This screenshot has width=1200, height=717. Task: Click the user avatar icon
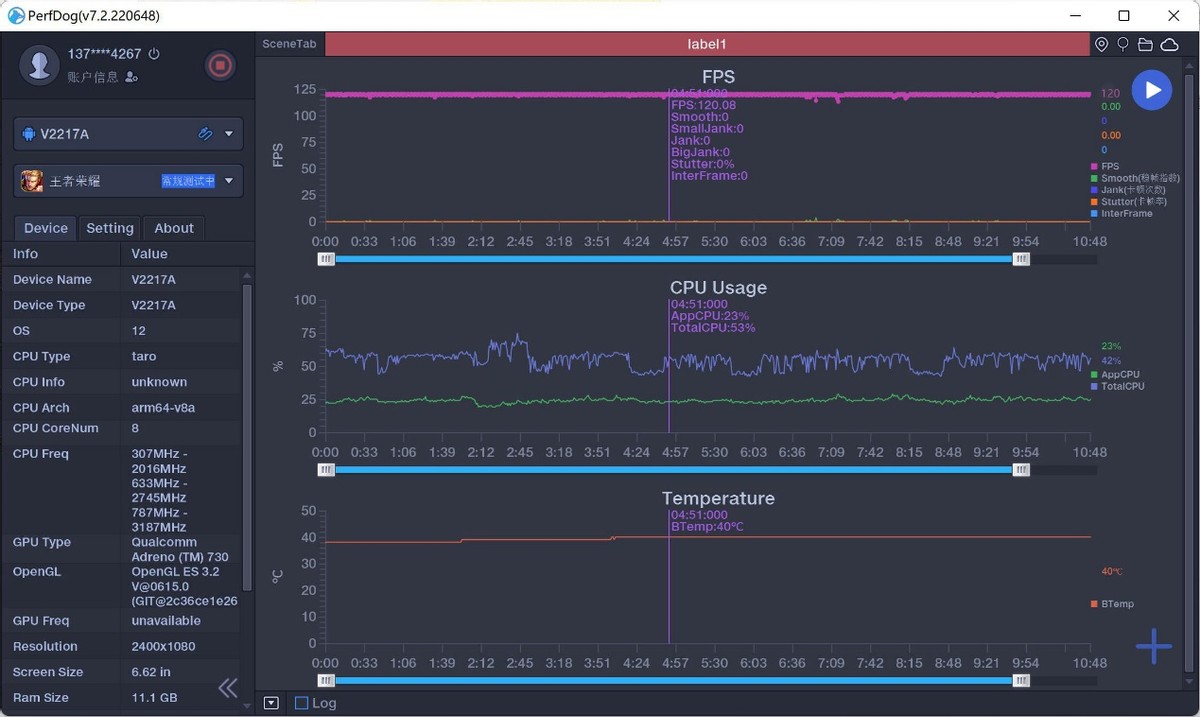click(40, 65)
